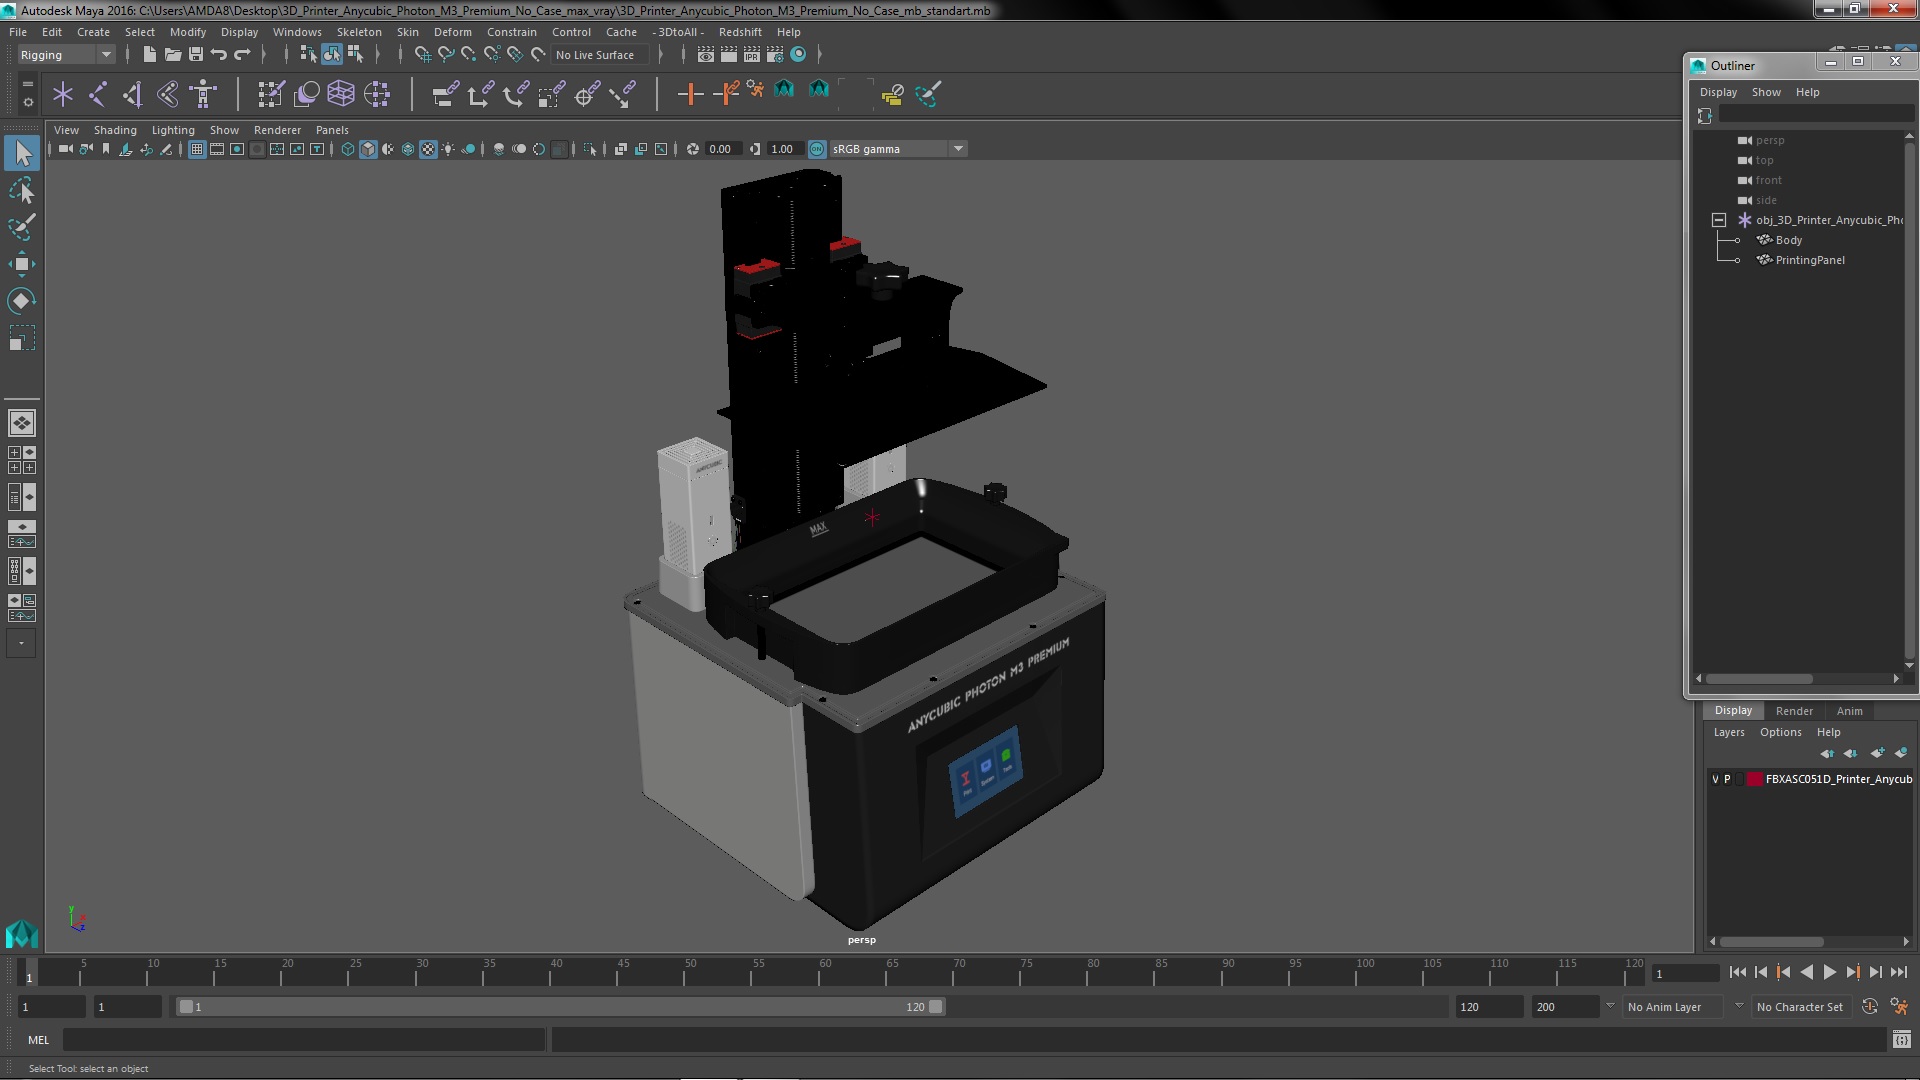Open the Renderer menu in viewport
This screenshot has height=1080, width=1920.
point(277,130)
